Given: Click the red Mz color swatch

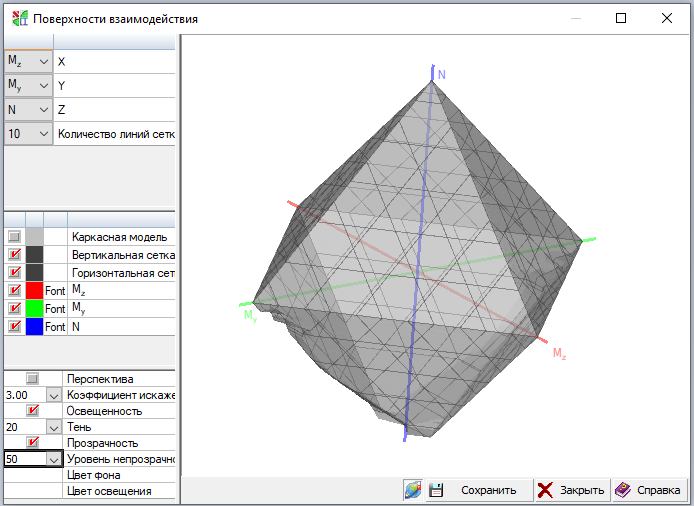Looking at the screenshot, I should [34, 290].
